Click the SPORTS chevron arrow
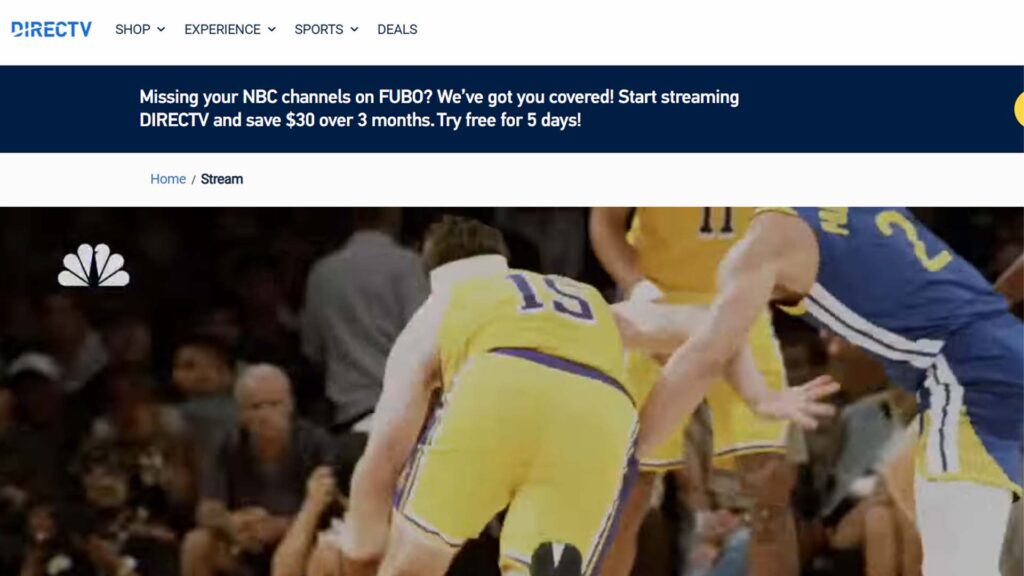Screen dimensions: 1024x576 click(355, 29)
